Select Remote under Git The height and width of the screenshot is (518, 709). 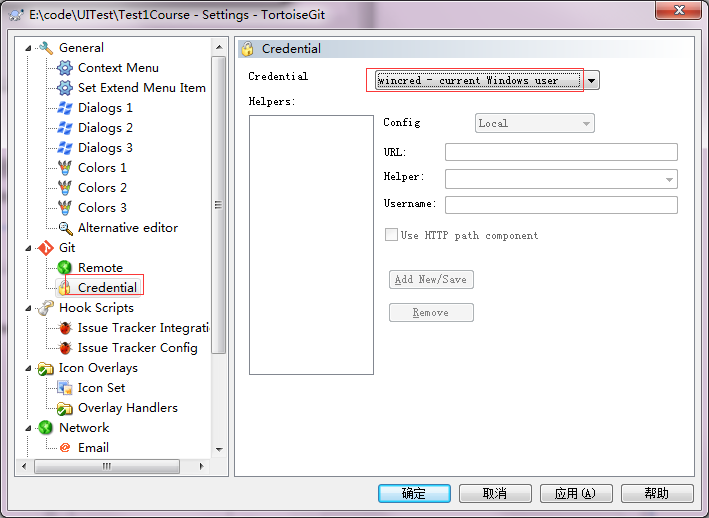100,268
